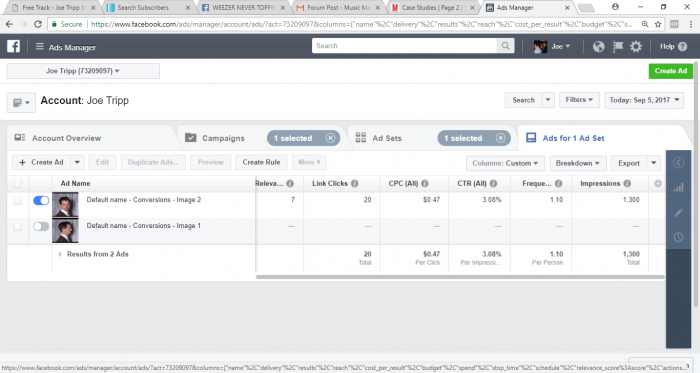
Task: Open the charts view in right sidebar
Action: [x=678, y=188]
